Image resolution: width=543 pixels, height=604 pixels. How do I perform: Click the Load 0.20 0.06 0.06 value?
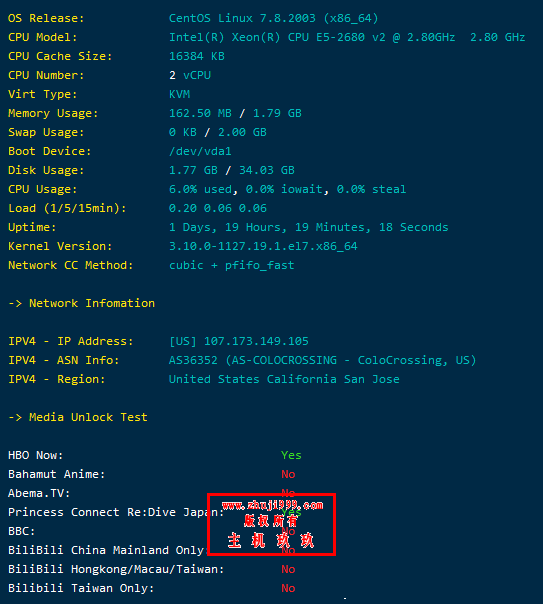[218, 208]
